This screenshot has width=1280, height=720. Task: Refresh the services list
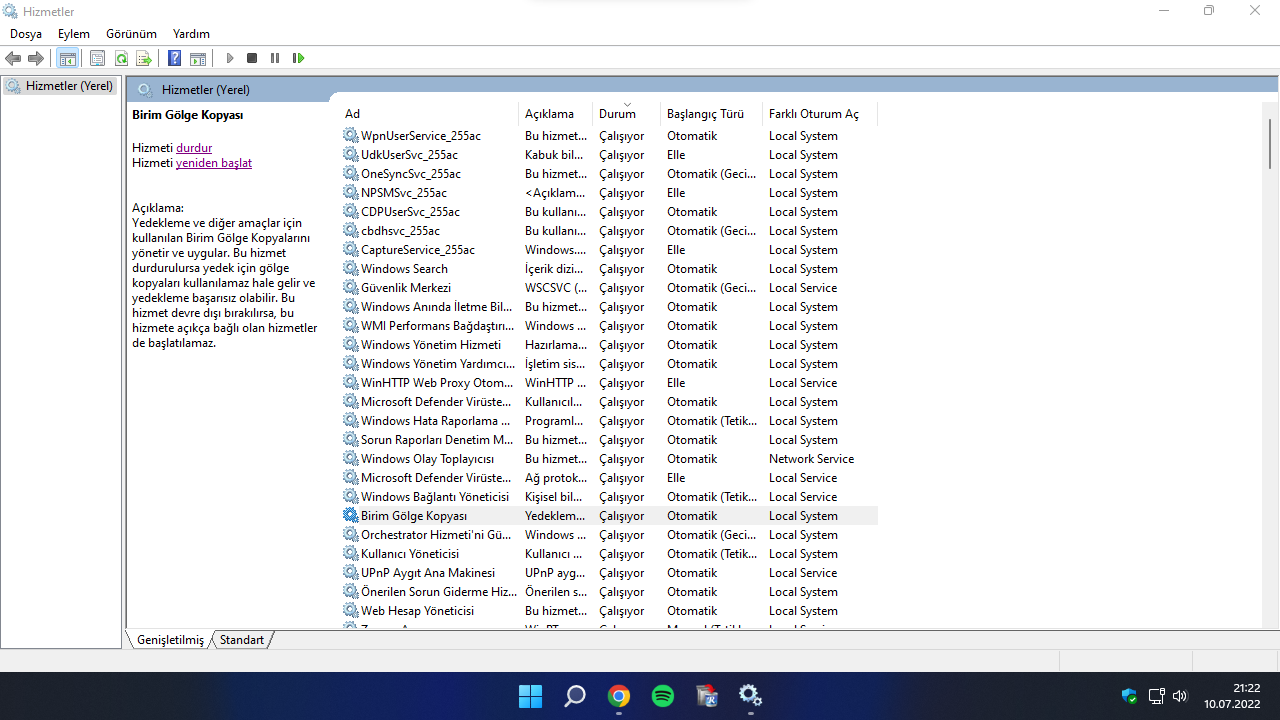121,59
